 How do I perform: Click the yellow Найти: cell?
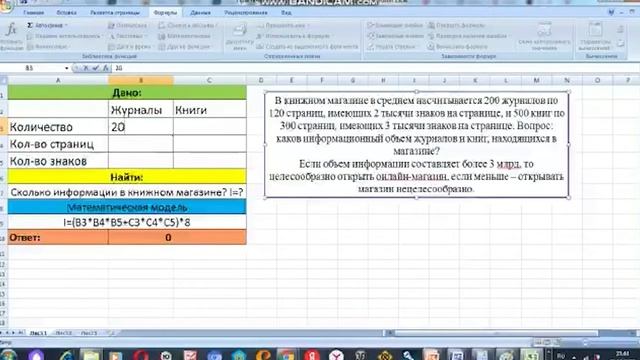click(127, 177)
